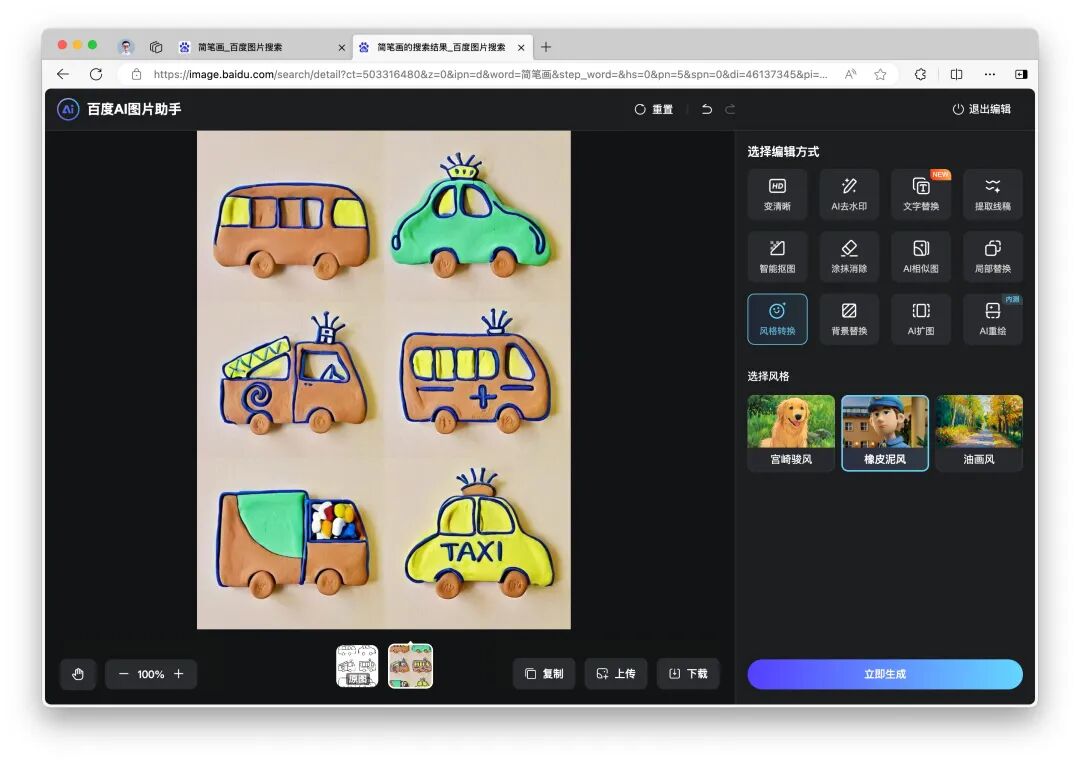Zoom out with the minus button
The image size is (1080, 763).
coord(124,674)
